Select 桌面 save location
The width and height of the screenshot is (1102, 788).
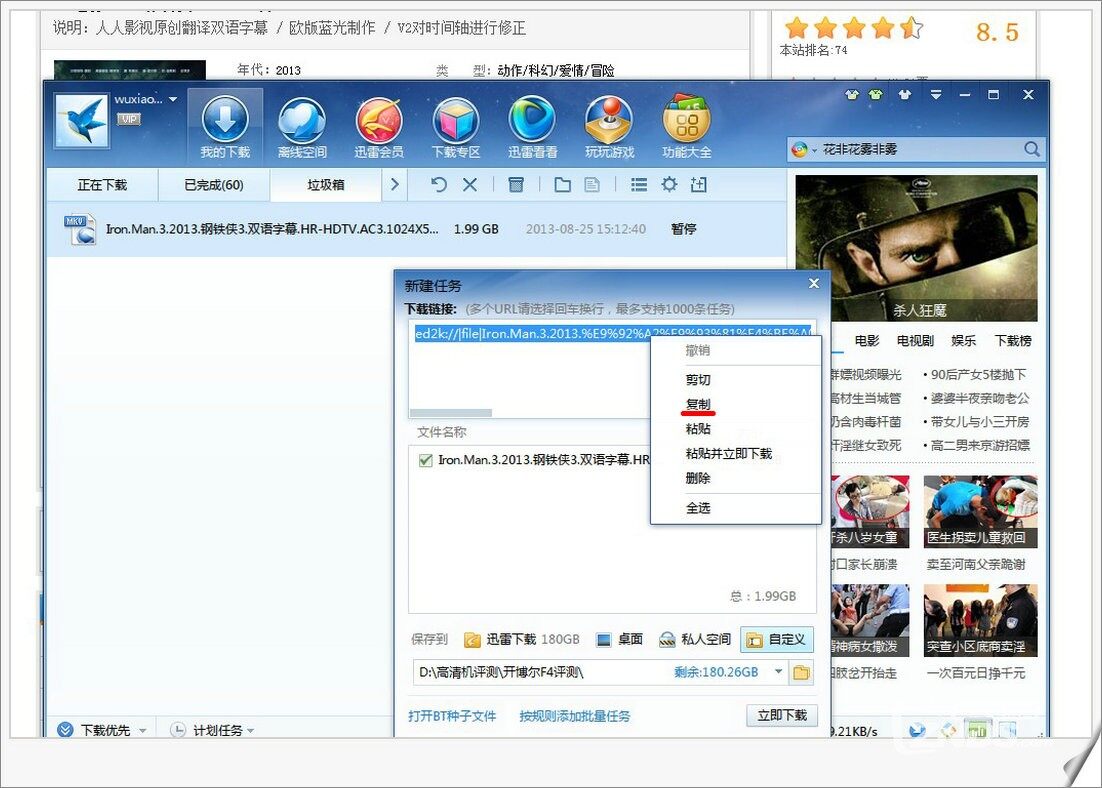click(619, 639)
